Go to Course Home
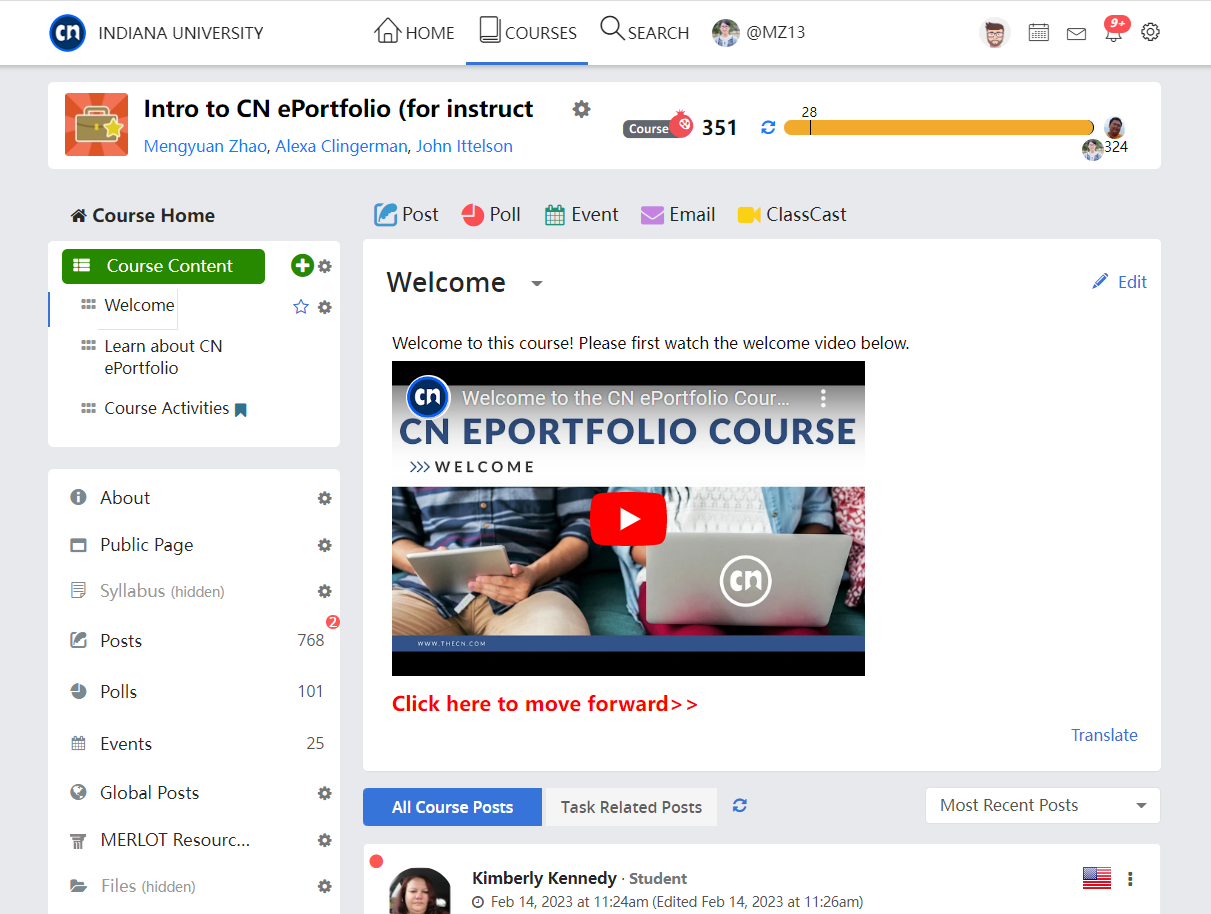The height and width of the screenshot is (914, 1211). 142,215
